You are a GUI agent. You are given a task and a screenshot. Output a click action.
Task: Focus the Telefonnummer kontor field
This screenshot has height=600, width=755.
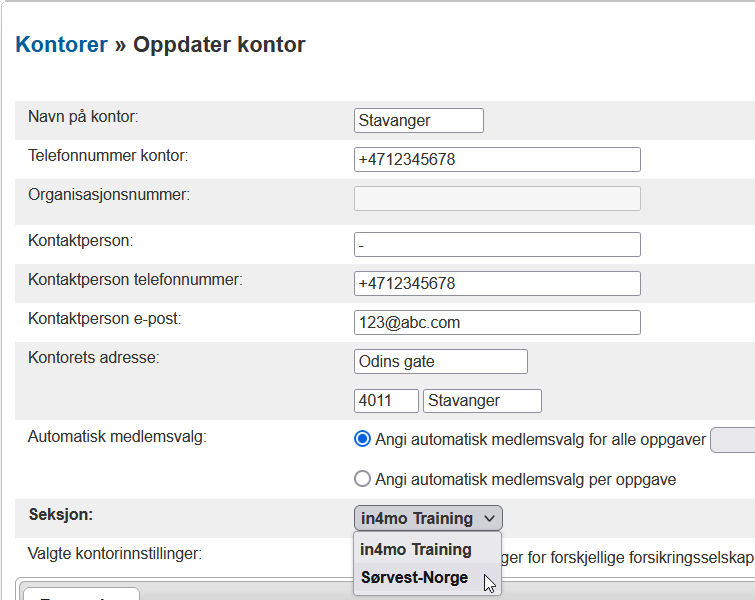point(497,160)
